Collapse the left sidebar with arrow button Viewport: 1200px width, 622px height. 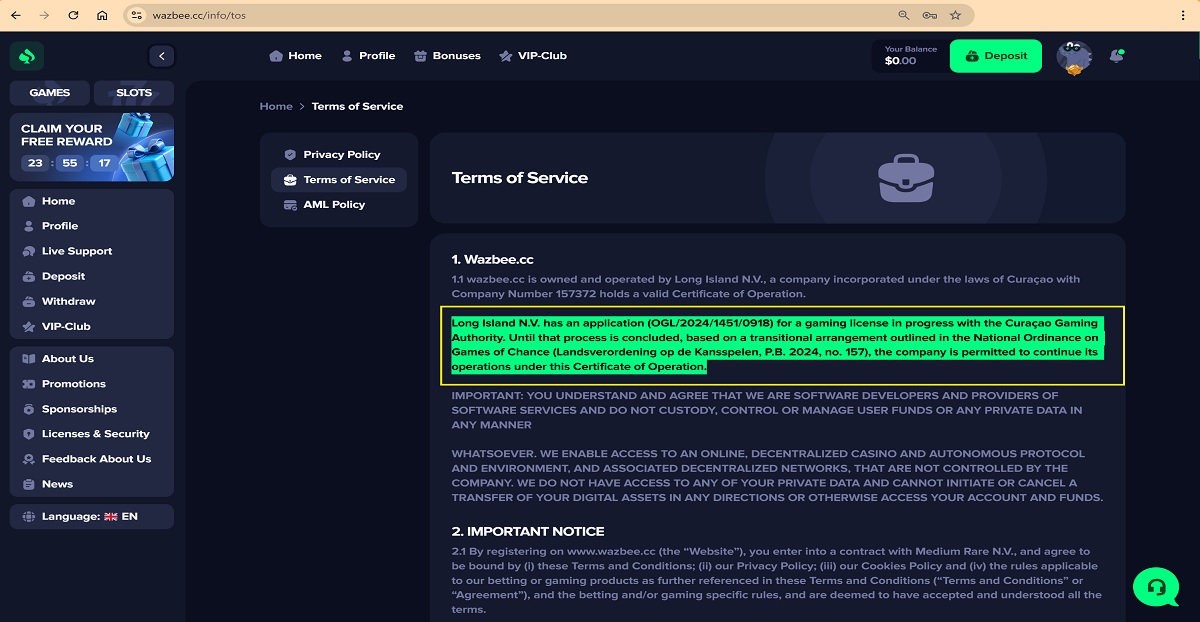click(x=161, y=57)
